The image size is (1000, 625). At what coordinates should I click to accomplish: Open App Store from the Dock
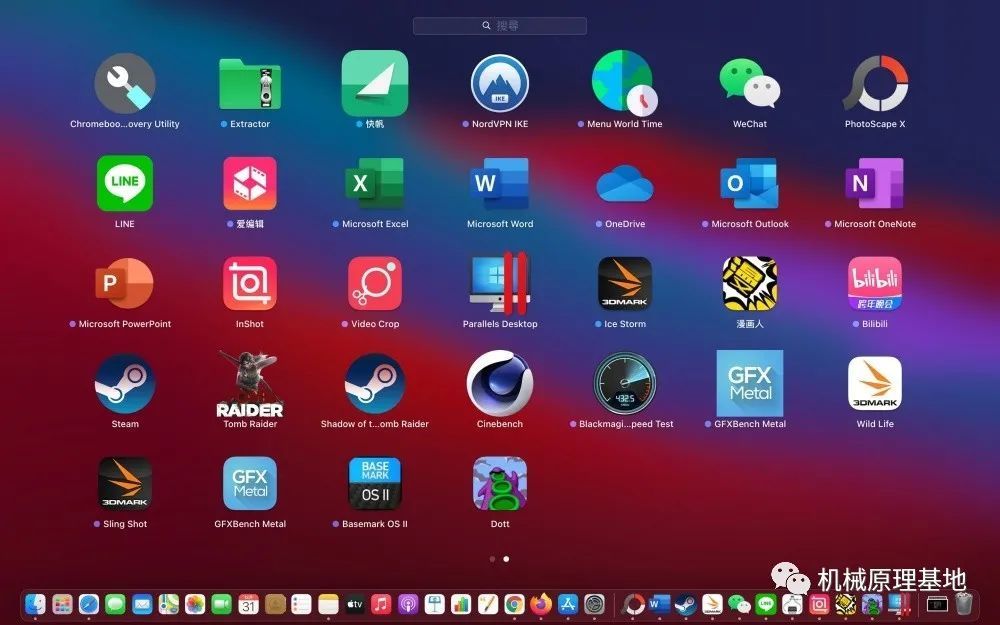point(568,603)
